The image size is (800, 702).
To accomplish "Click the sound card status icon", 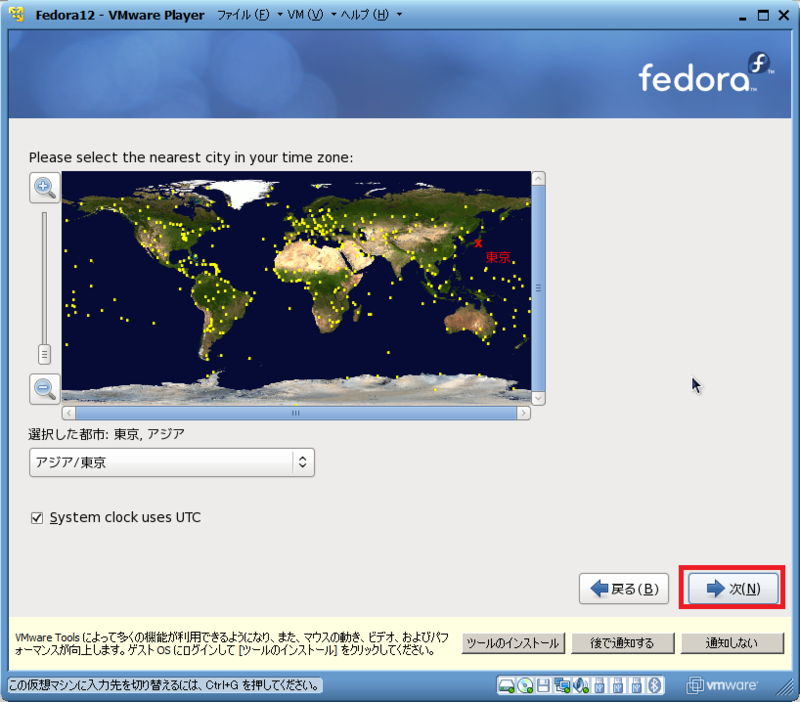I will pyautogui.click(x=581, y=685).
